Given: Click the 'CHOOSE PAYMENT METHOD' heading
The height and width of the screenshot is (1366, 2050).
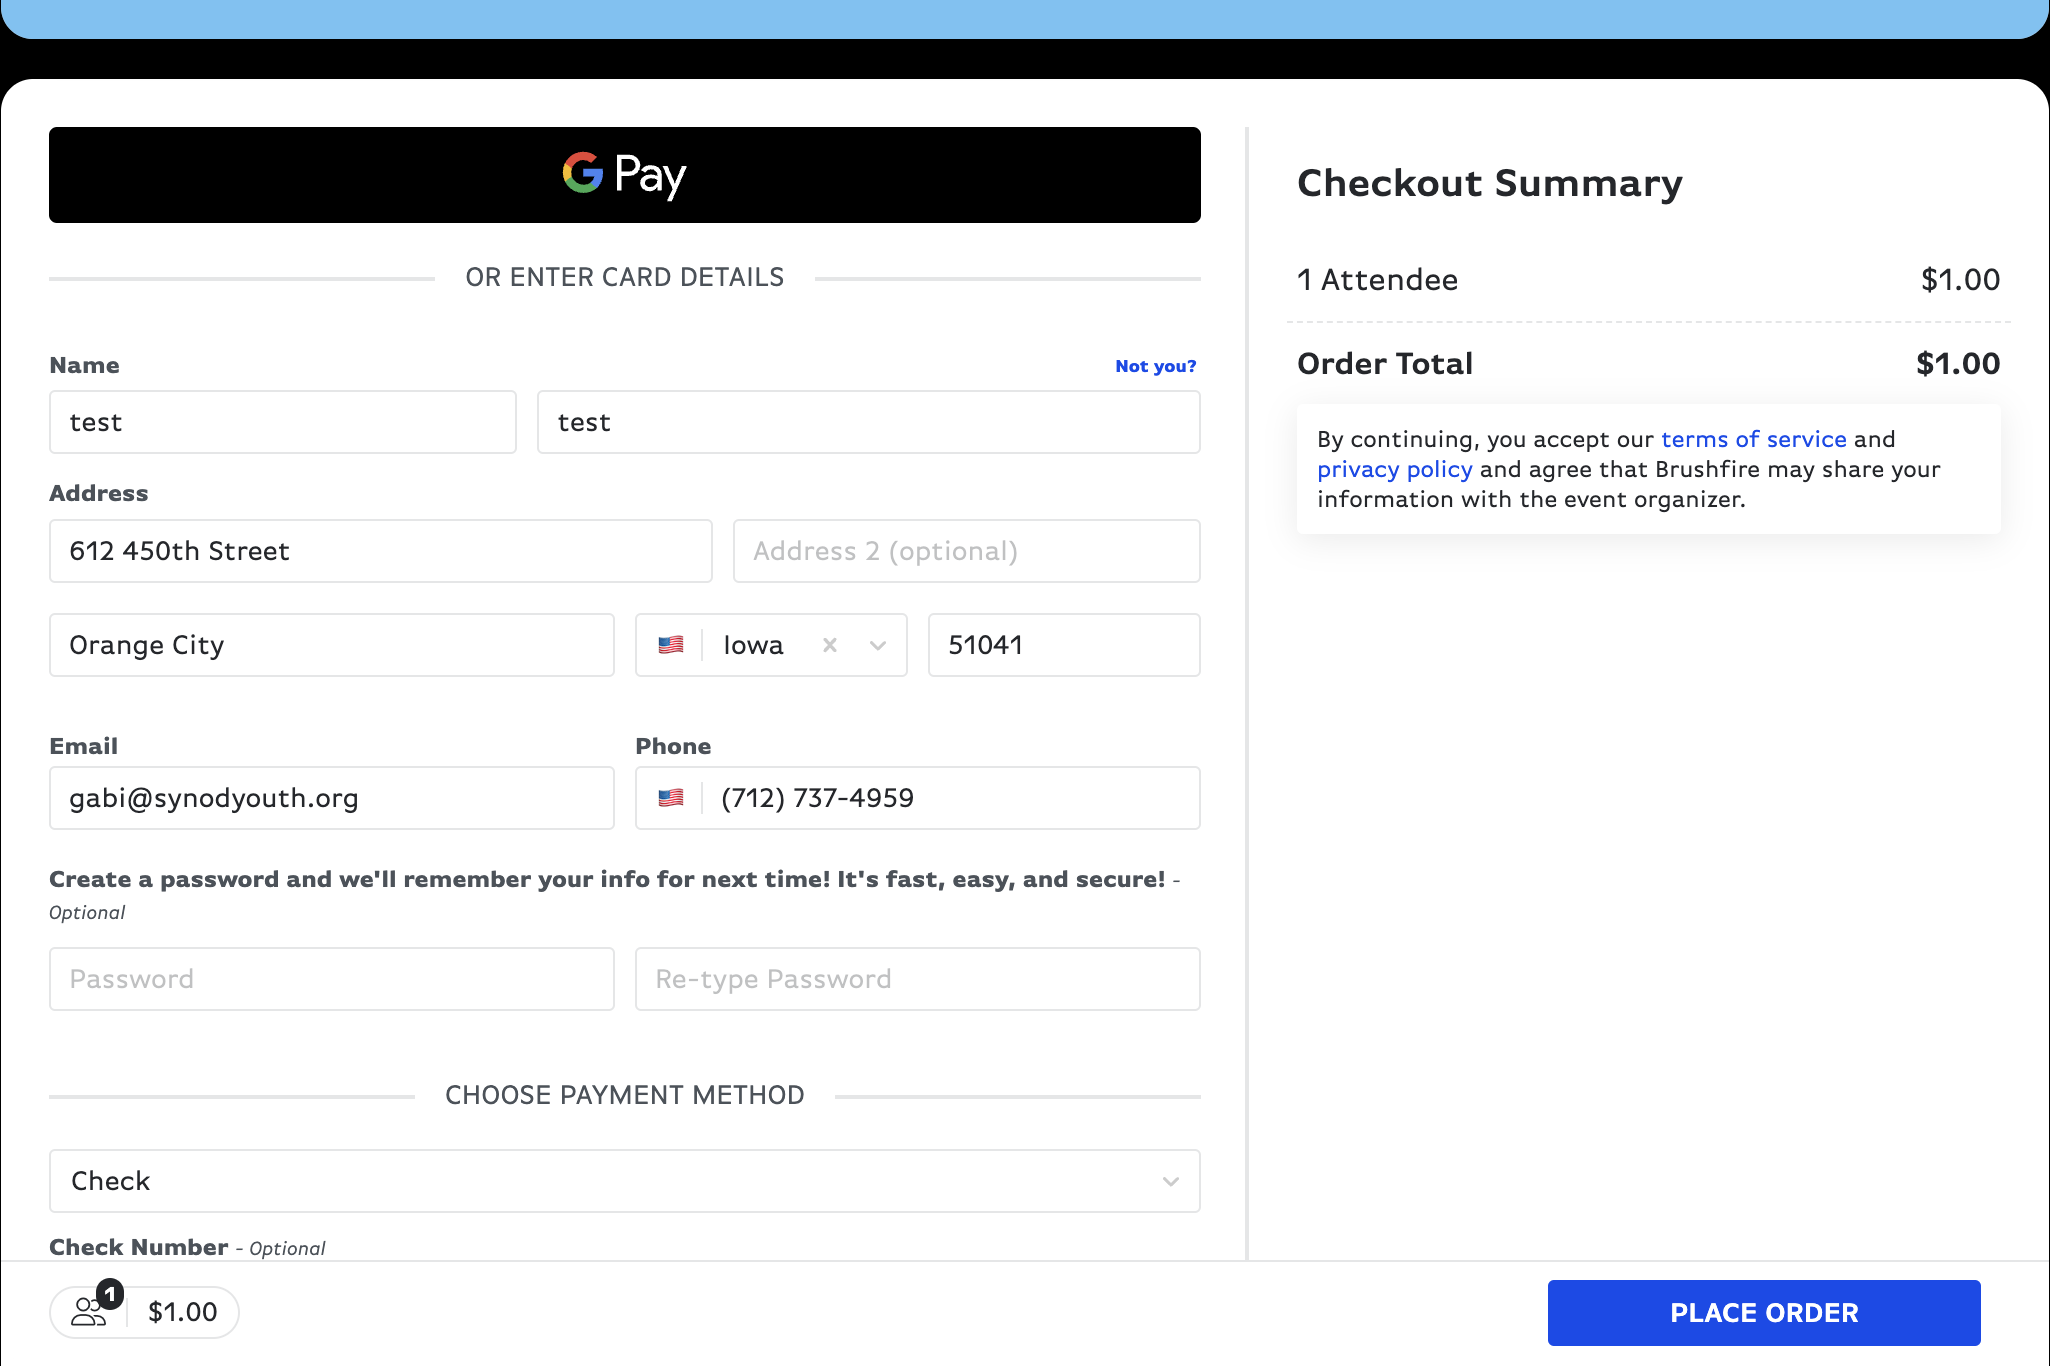Looking at the screenshot, I should (625, 1095).
